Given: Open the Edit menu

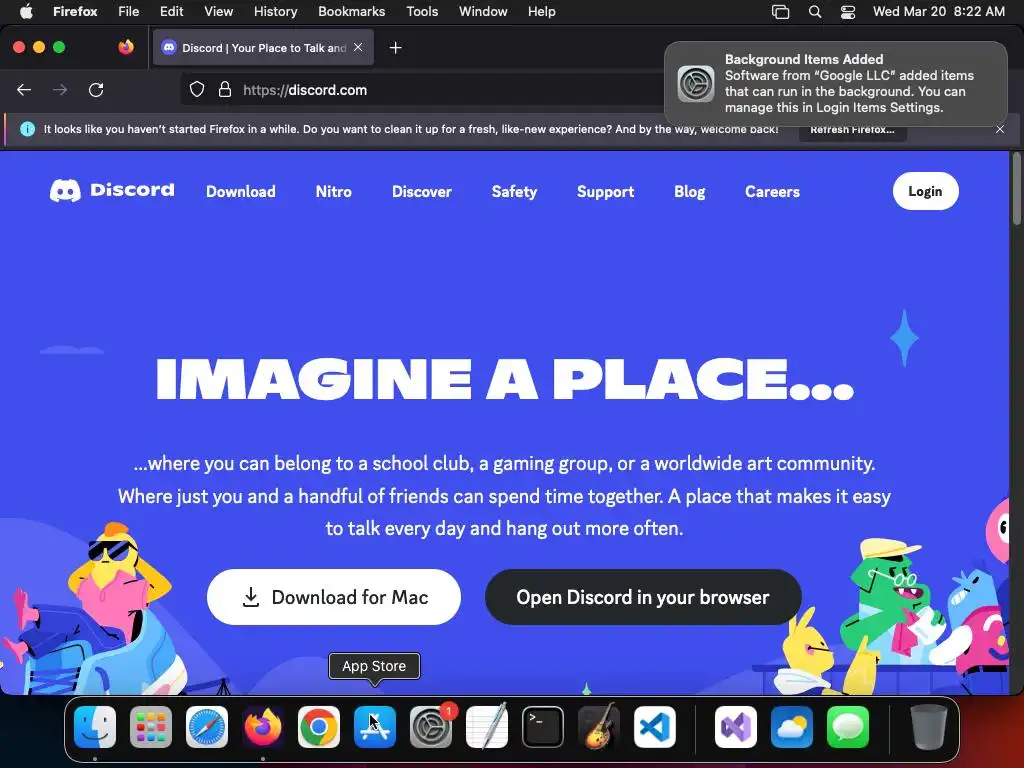Looking at the screenshot, I should click(171, 11).
